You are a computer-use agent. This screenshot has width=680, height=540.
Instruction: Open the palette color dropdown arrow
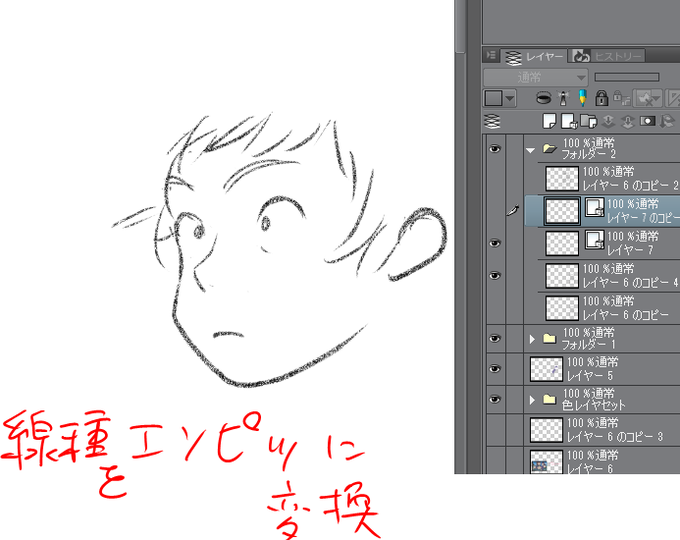pos(510,98)
